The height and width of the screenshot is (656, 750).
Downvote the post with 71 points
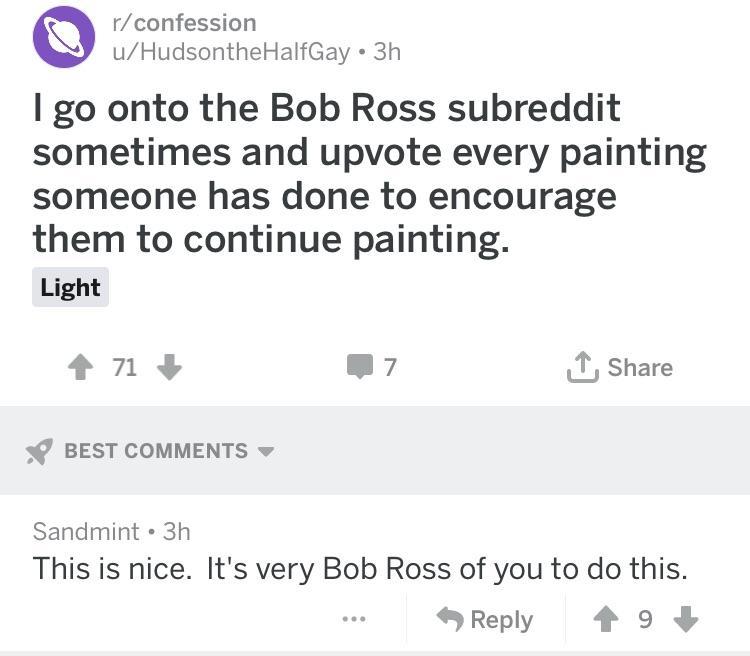(170, 368)
